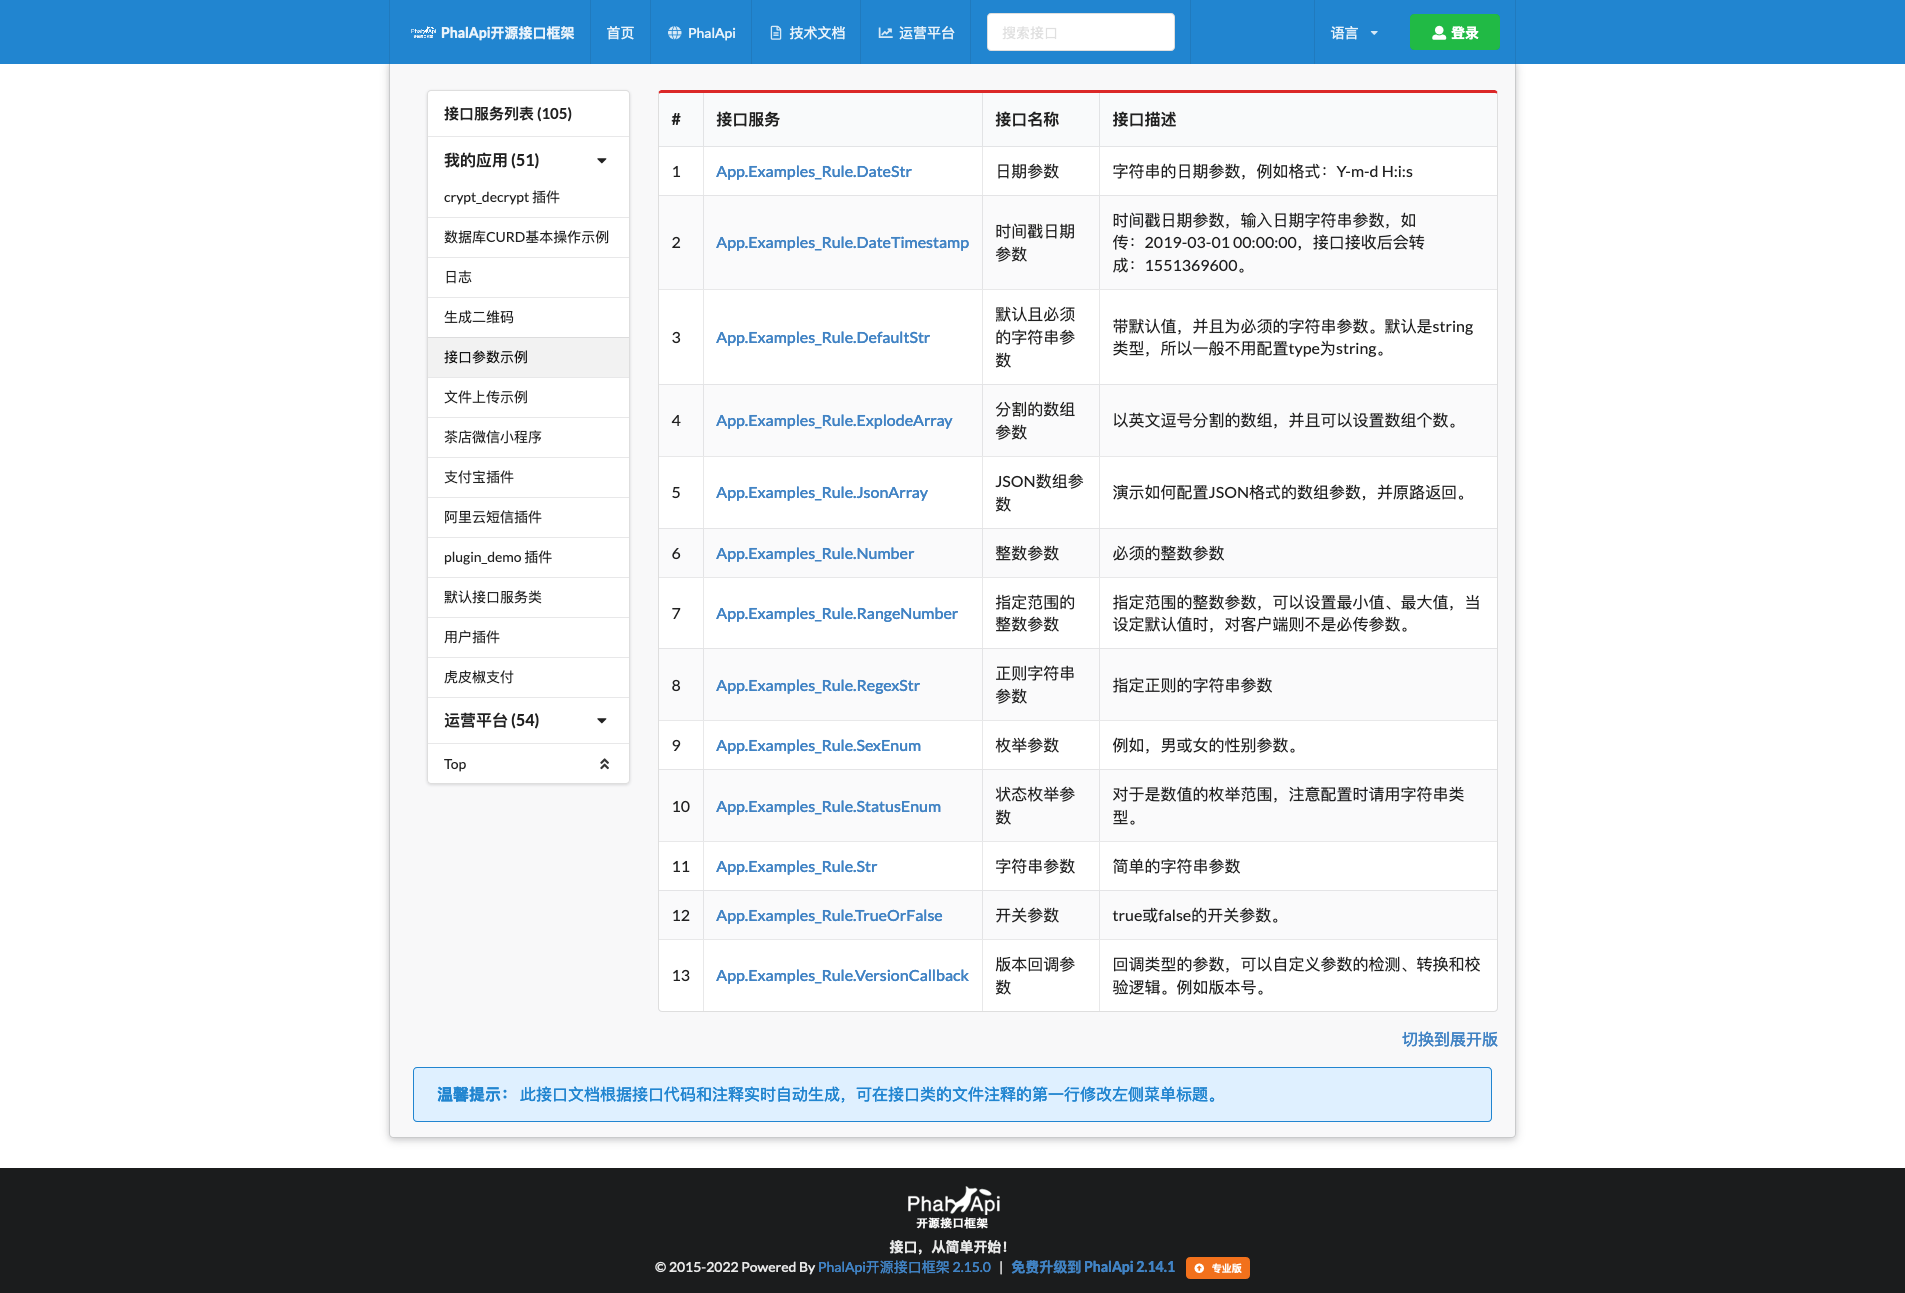Select 用户插件 in the sidebar

528,637
